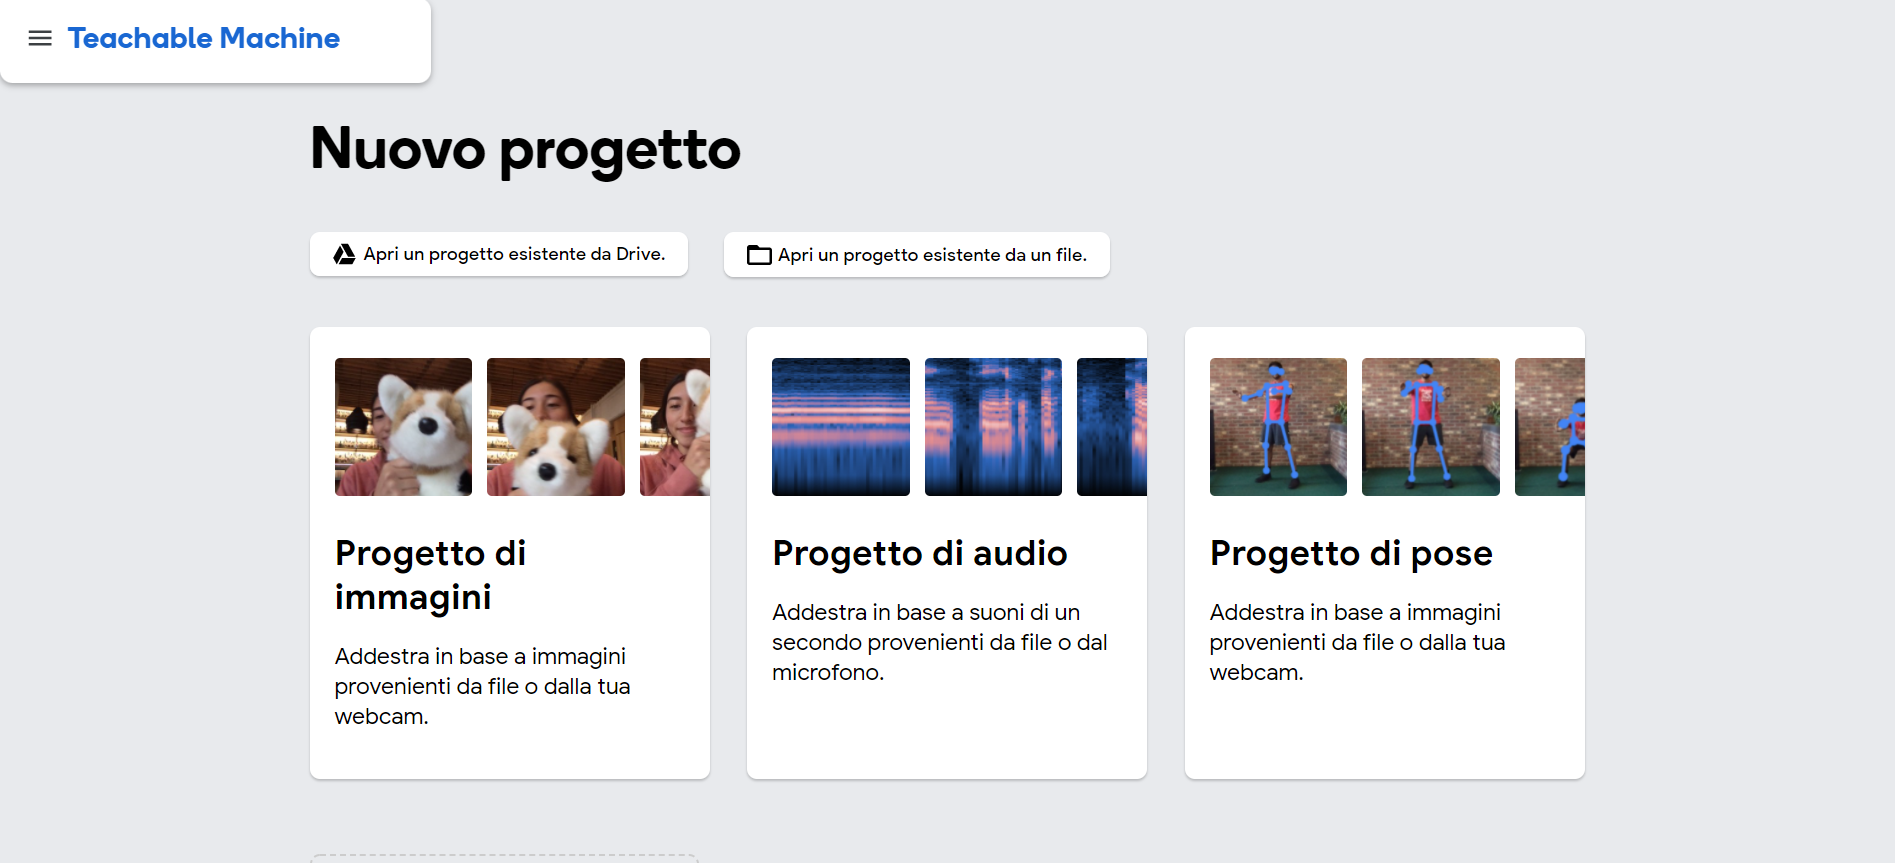
Task: Select the third cropped spectrogram thumbnail
Action: [x=1112, y=427]
